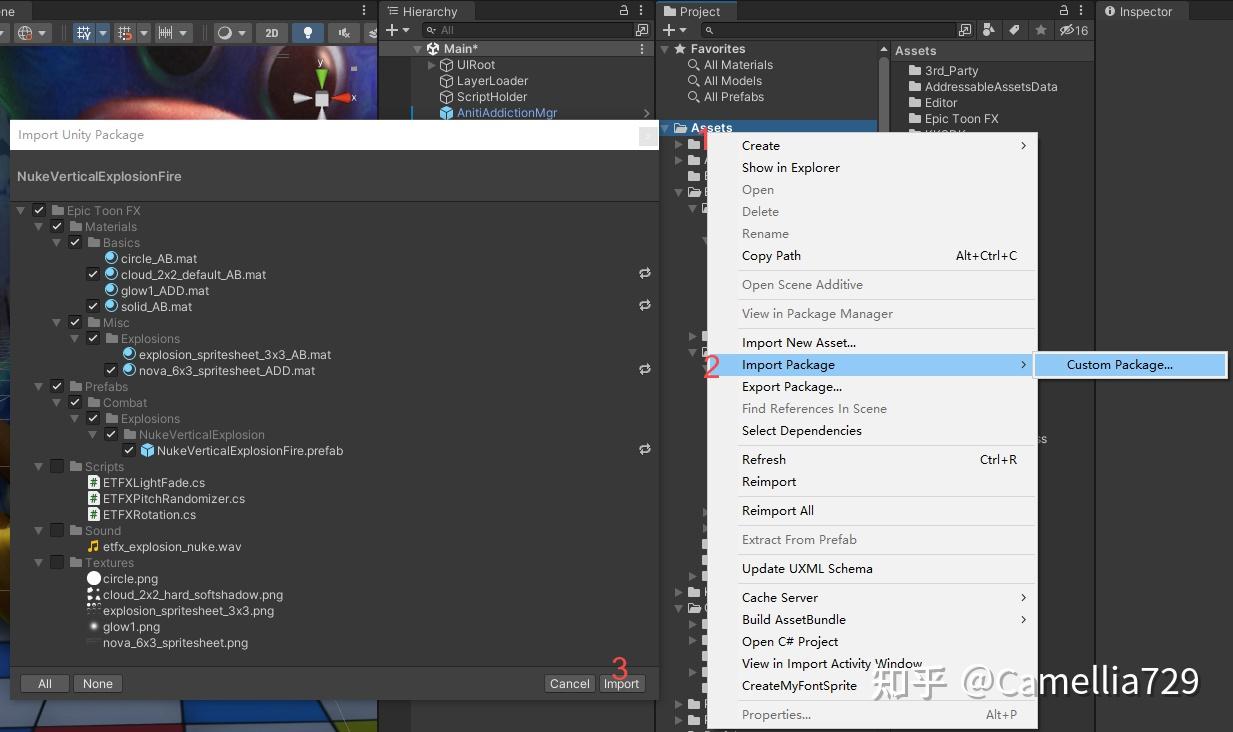The width and height of the screenshot is (1233, 732).
Task: Click the search-by-type icon in Project panel
Action: point(988,30)
